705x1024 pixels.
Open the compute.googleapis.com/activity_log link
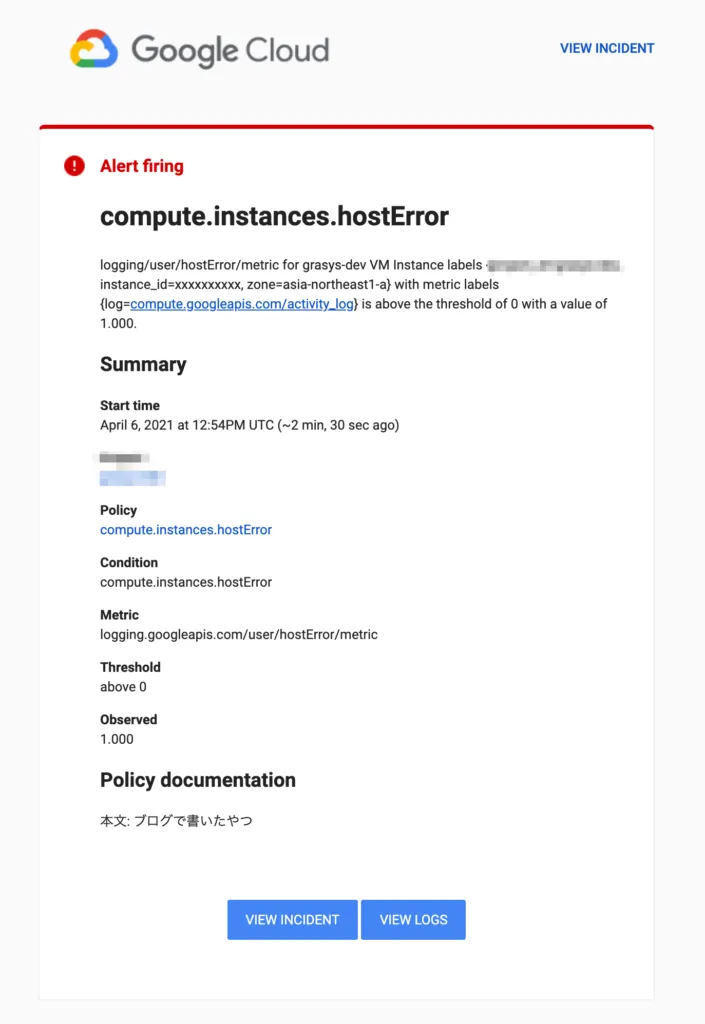coord(242,304)
